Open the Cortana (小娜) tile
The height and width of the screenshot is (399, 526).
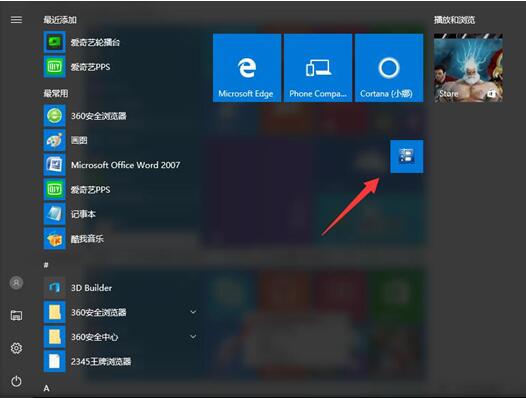pyautogui.click(x=389, y=67)
